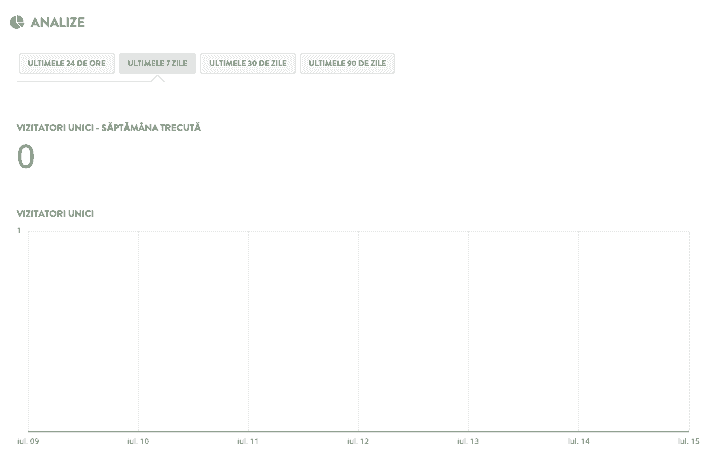The width and height of the screenshot is (717, 457).
Task: Click the iul. 11 axis label
Action: point(248,441)
